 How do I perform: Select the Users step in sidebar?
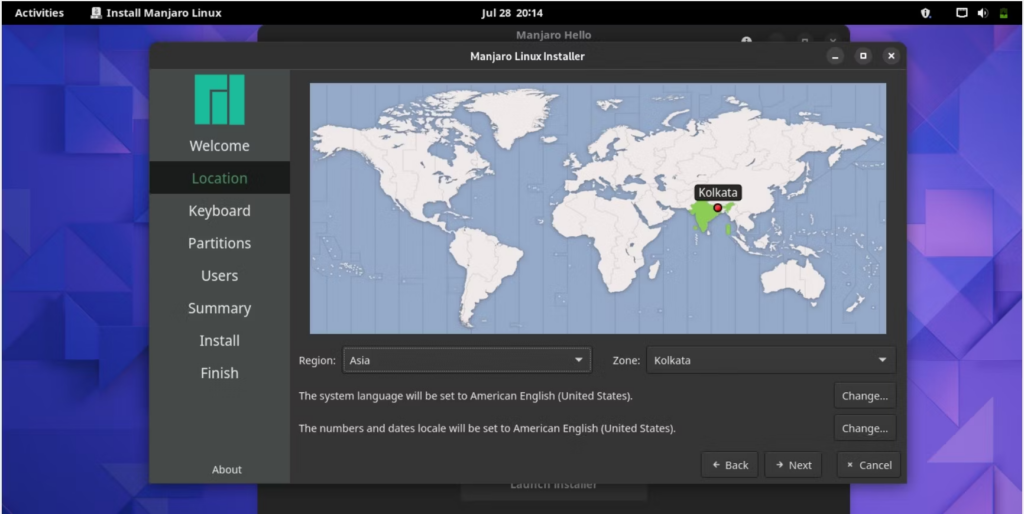[x=219, y=276]
